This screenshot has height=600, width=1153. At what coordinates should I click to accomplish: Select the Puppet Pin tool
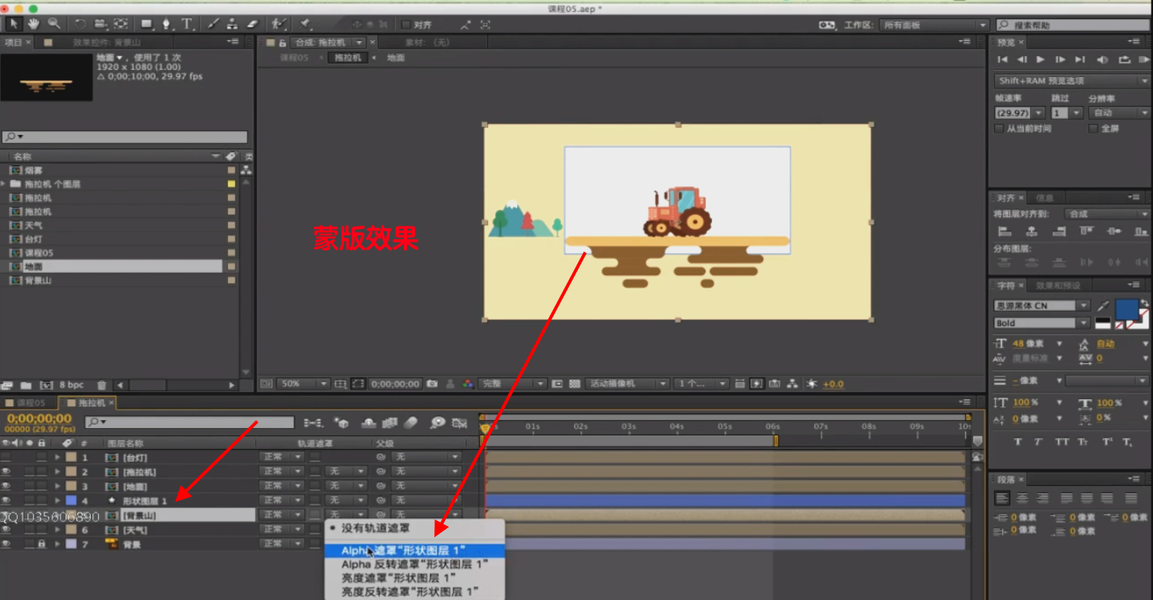[x=306, y=24]
